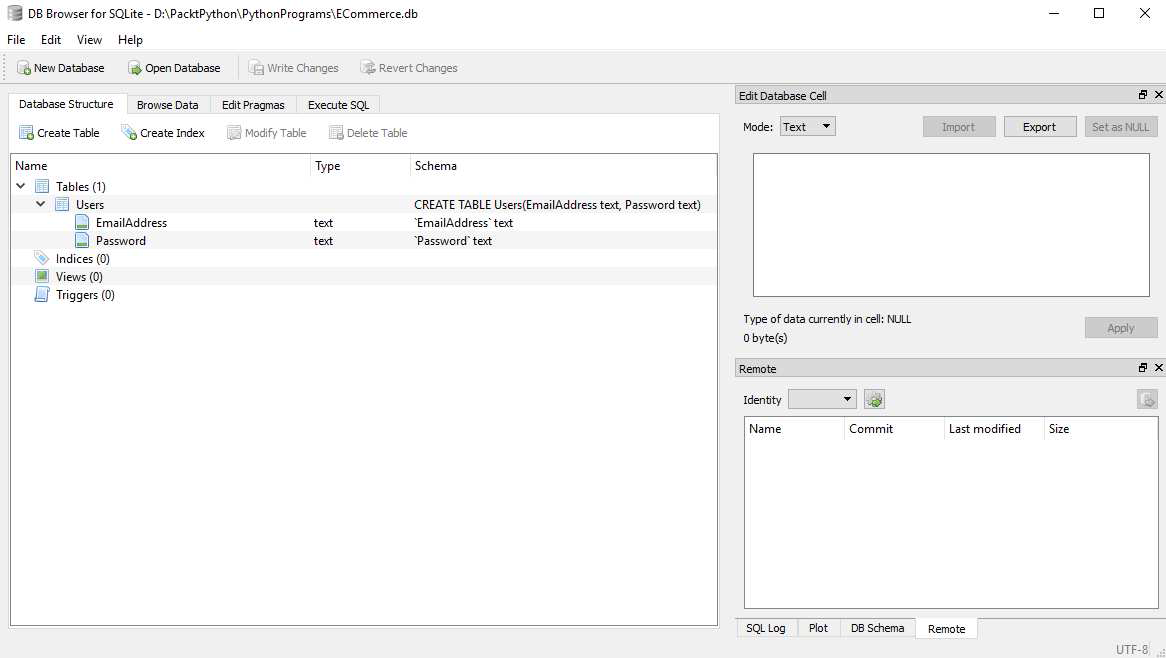Open the Identity dropdown
1166x658 pixels.
(822, 399)
